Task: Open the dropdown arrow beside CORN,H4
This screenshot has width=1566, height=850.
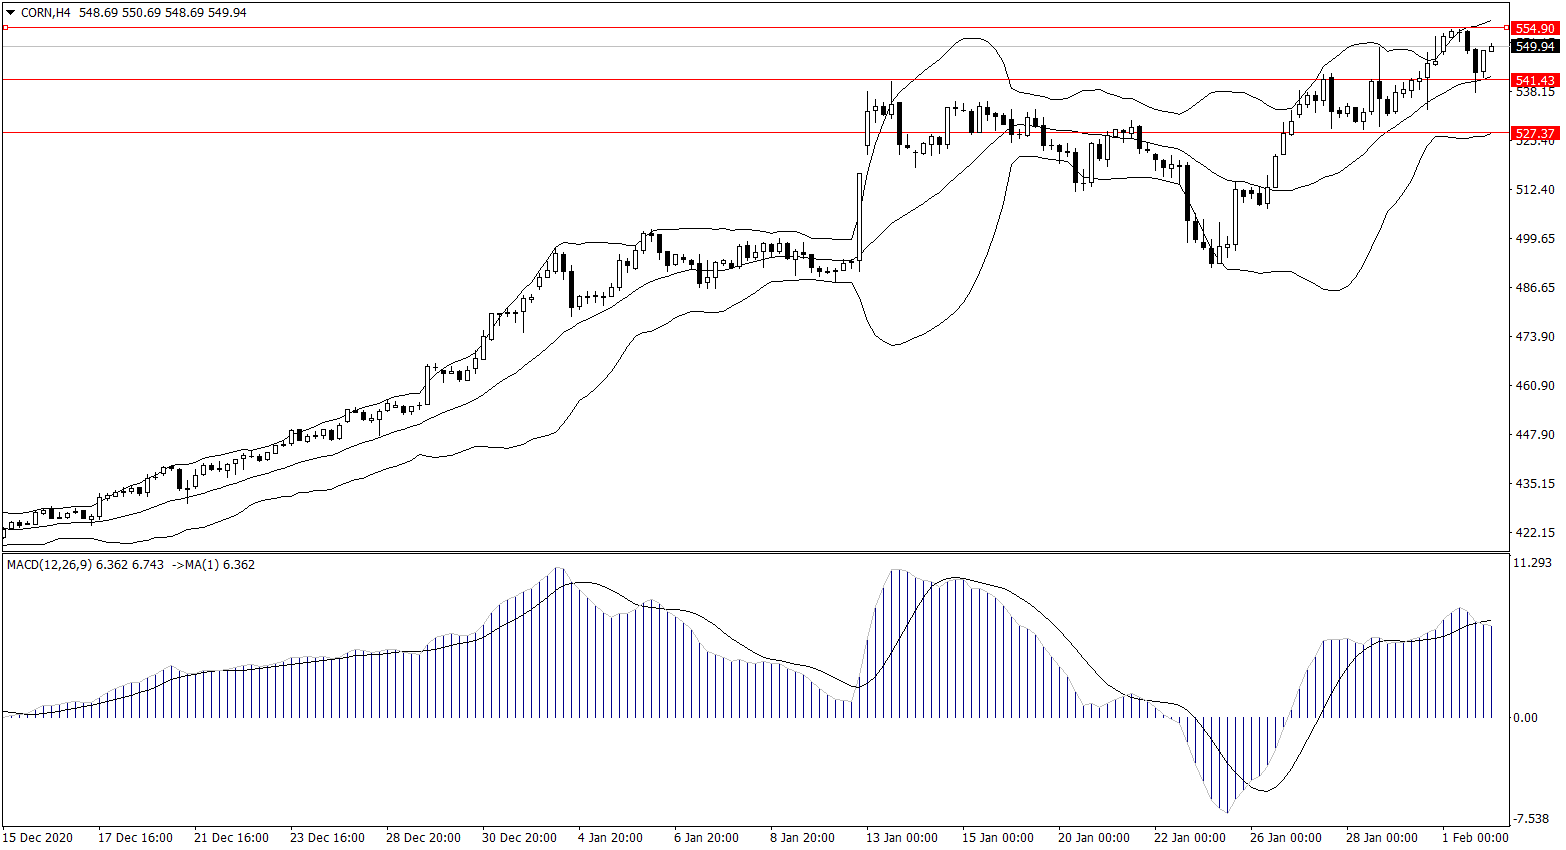Action: coord(11,13)
